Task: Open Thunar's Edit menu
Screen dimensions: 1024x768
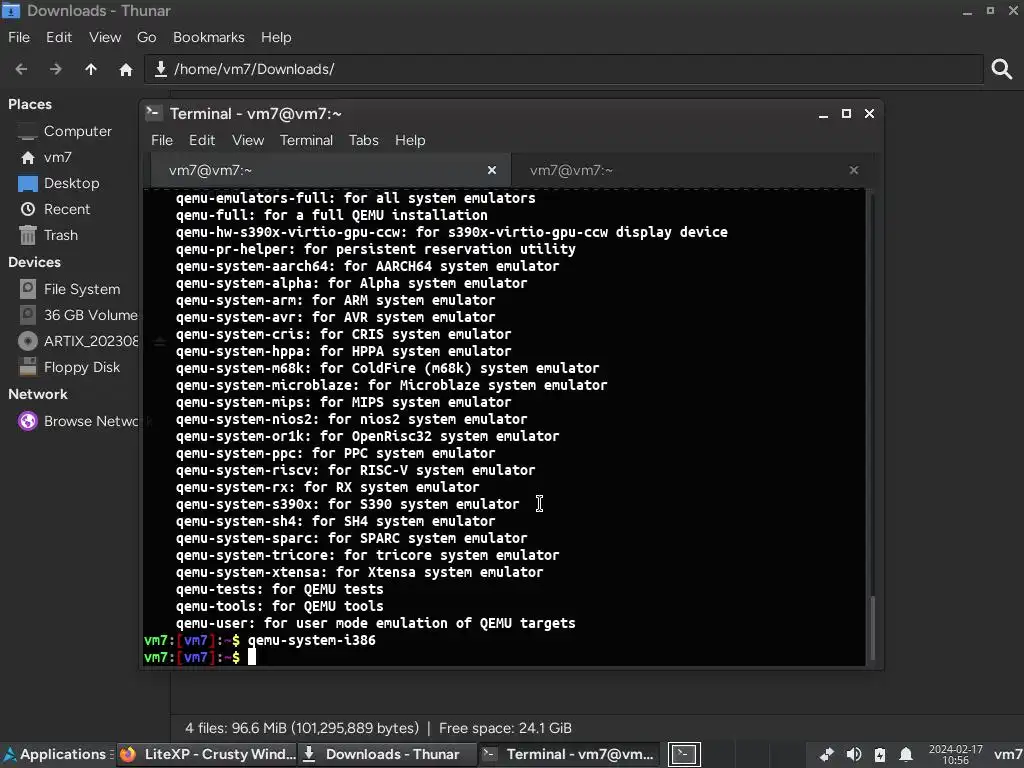Action: [x=59, y=37]
